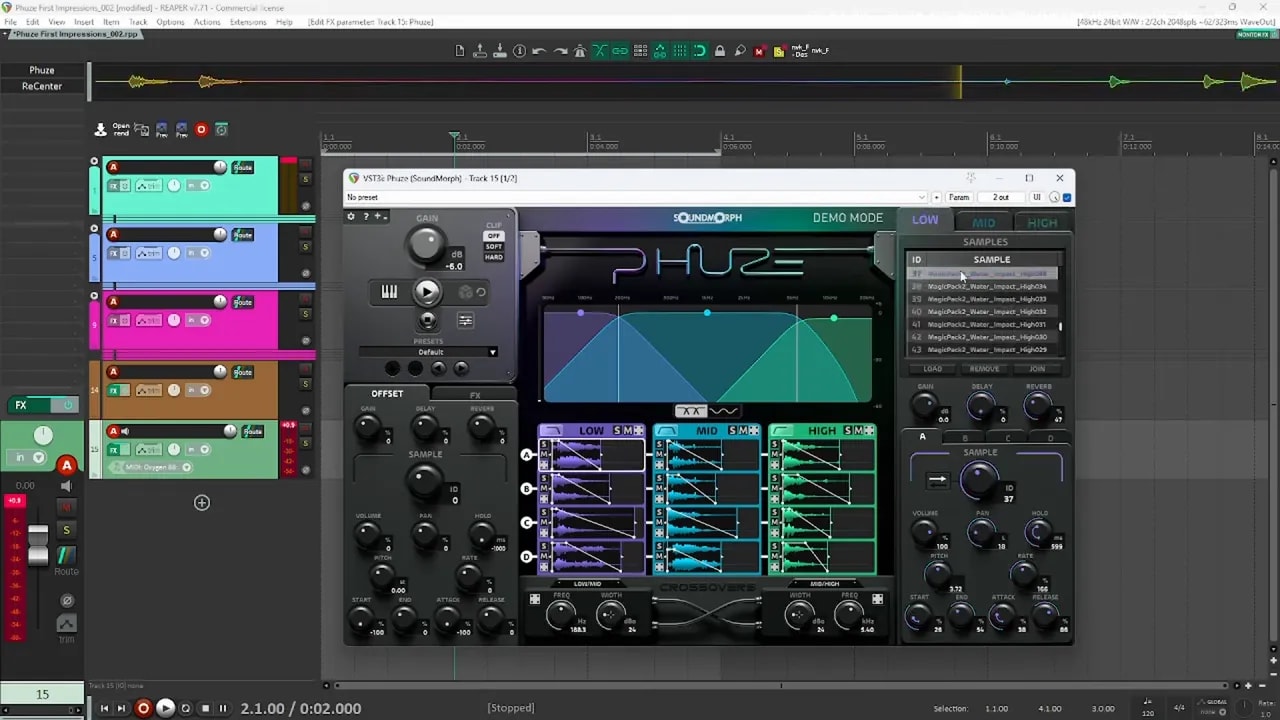
Task: Open the red M toolbar icon
Action: pyautogui.click(x=759, y=51)
